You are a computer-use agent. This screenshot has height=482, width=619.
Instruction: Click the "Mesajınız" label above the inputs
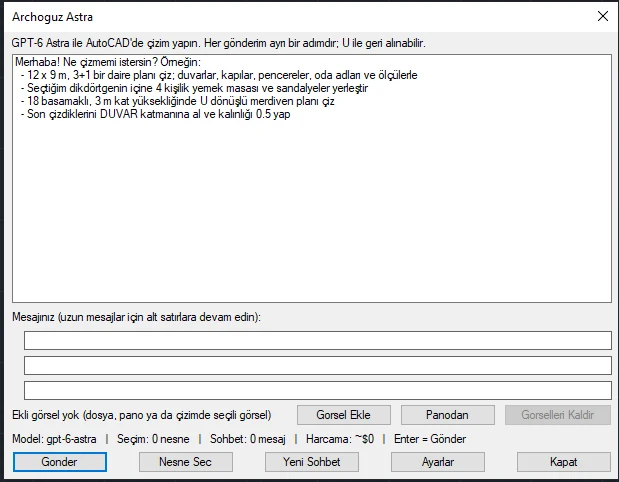[136, 317]
